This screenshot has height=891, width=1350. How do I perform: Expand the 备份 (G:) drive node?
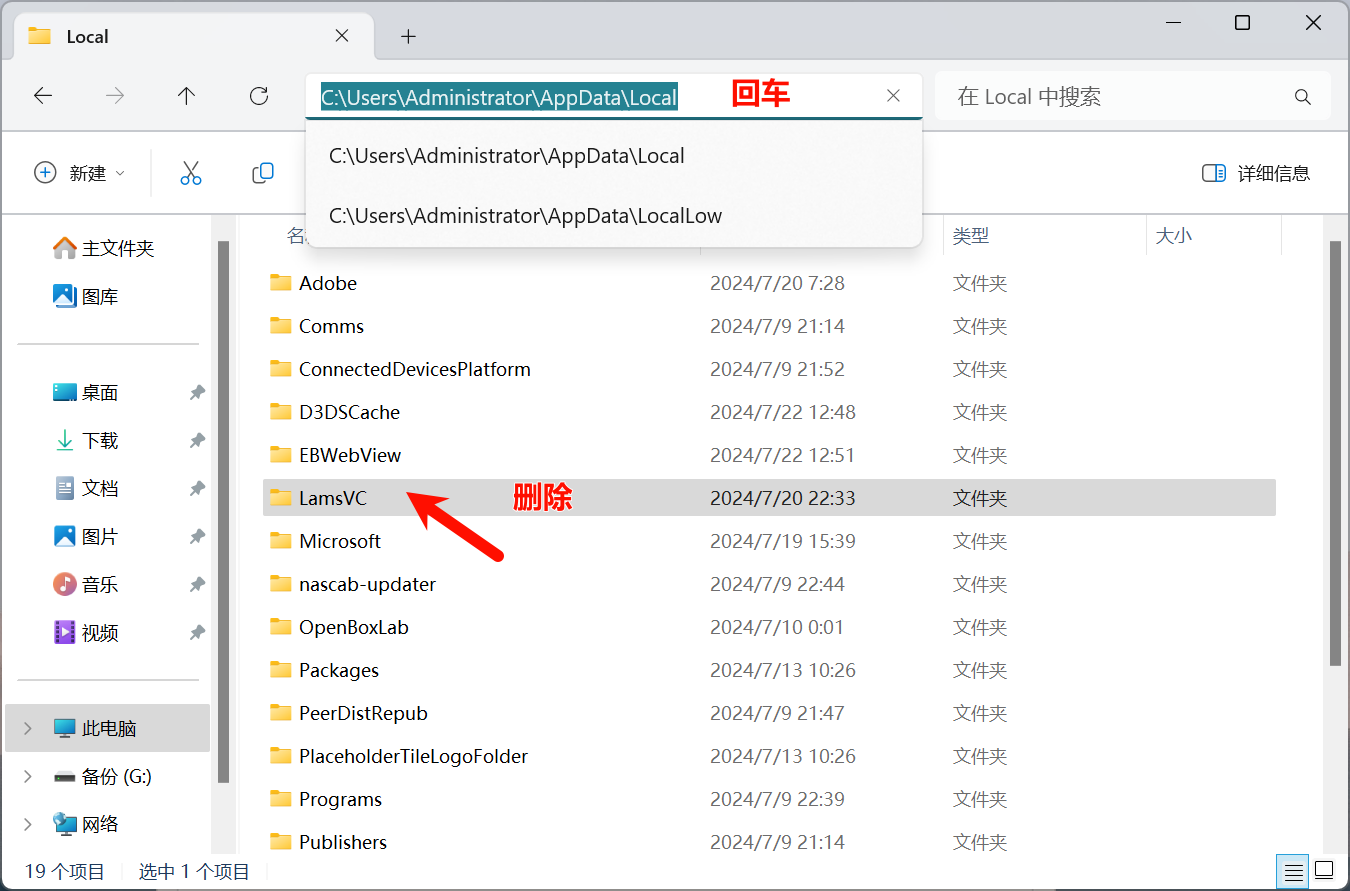(28, 776)
